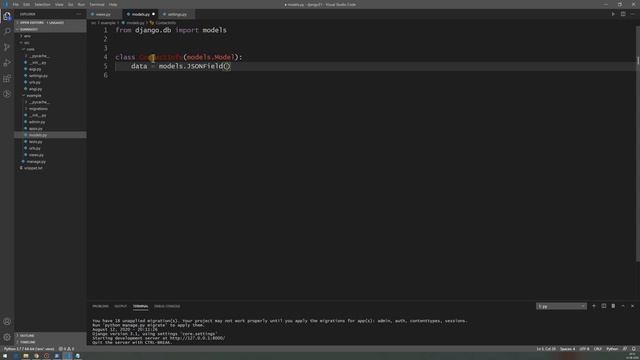Screen dimensions: 640x360
Task: Open the Run and Debug view
Action: (7, 62)
